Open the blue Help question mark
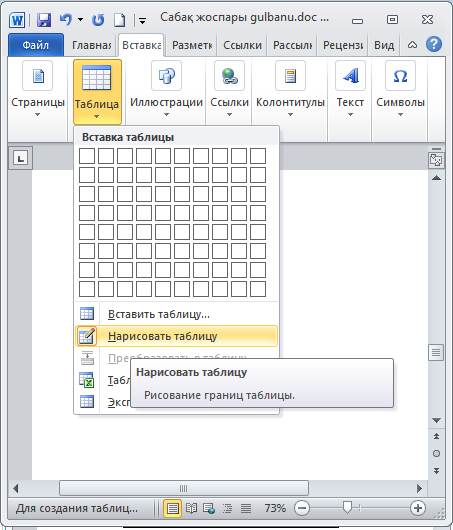Screen dimensions: 453x530 pyautogui.click(x=434, y=44)
